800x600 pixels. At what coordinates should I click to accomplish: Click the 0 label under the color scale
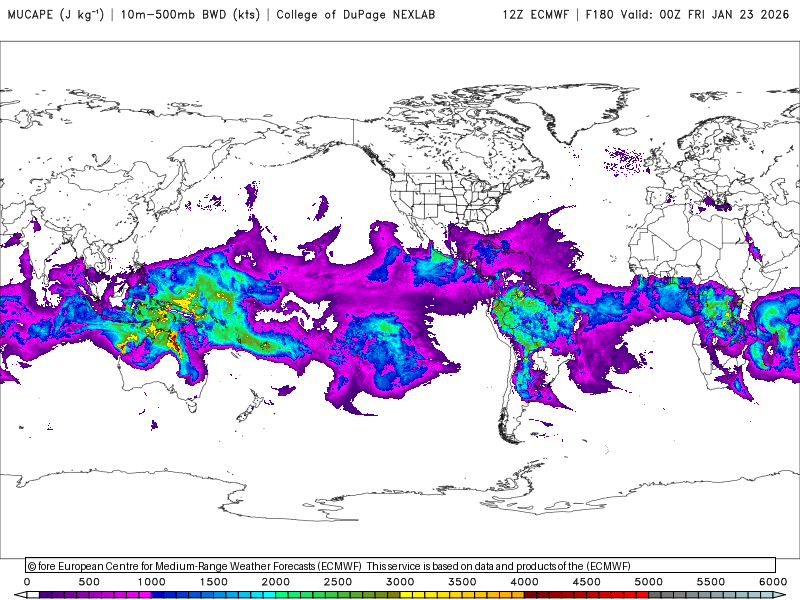(27, 582)
